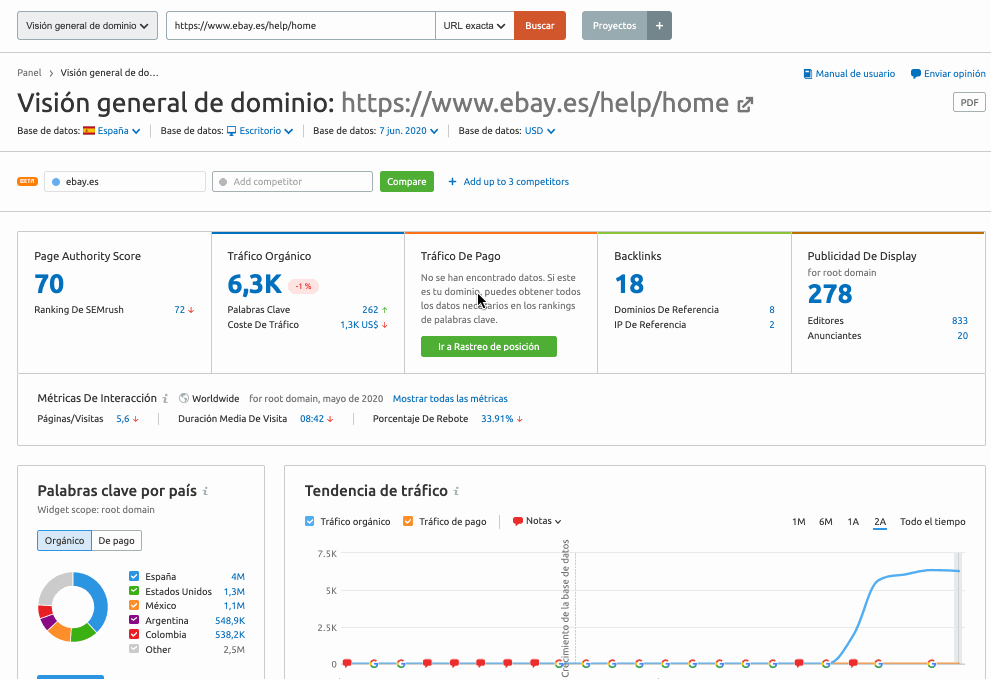
Task: Click the green Estados Unidos donut segment
Action: pyautogui.click(x=83, y=632)
